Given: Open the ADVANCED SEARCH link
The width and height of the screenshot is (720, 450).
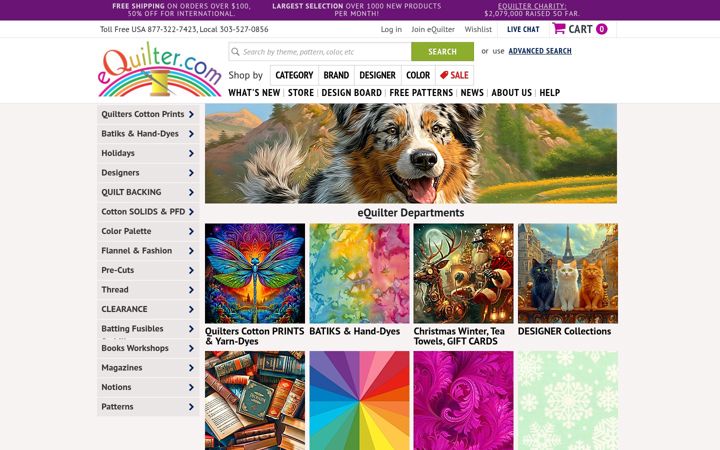Looking at the screenshot, I should (x=540, y=51).
